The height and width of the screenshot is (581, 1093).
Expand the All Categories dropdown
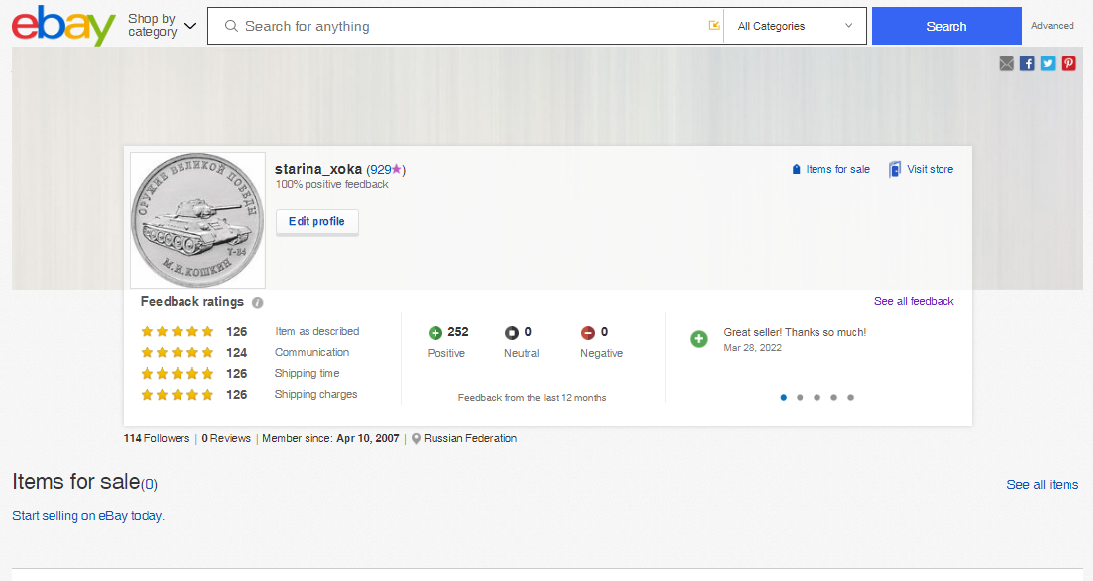[x=795, y=26]
